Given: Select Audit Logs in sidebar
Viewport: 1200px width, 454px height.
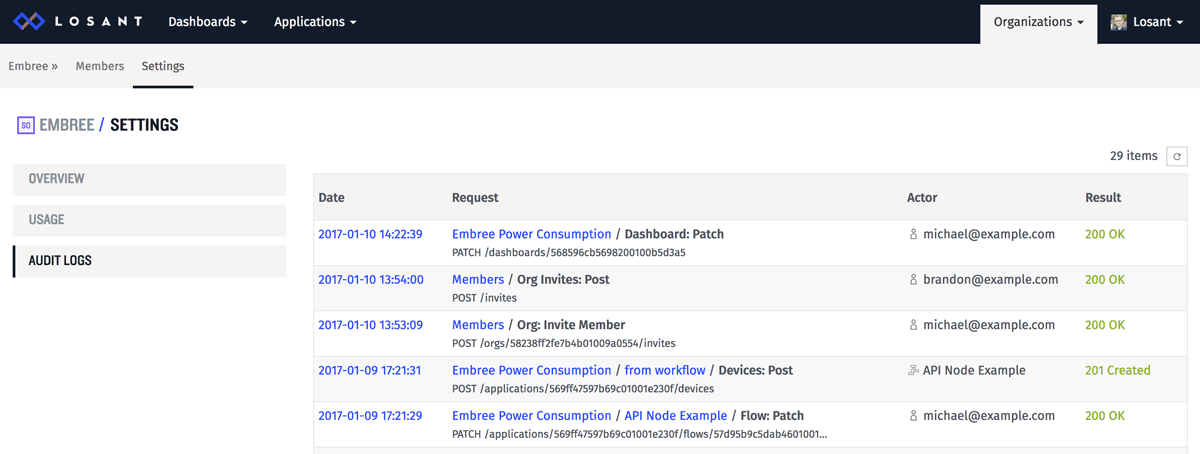Looking at the screenshot, I should coord(150,261).
